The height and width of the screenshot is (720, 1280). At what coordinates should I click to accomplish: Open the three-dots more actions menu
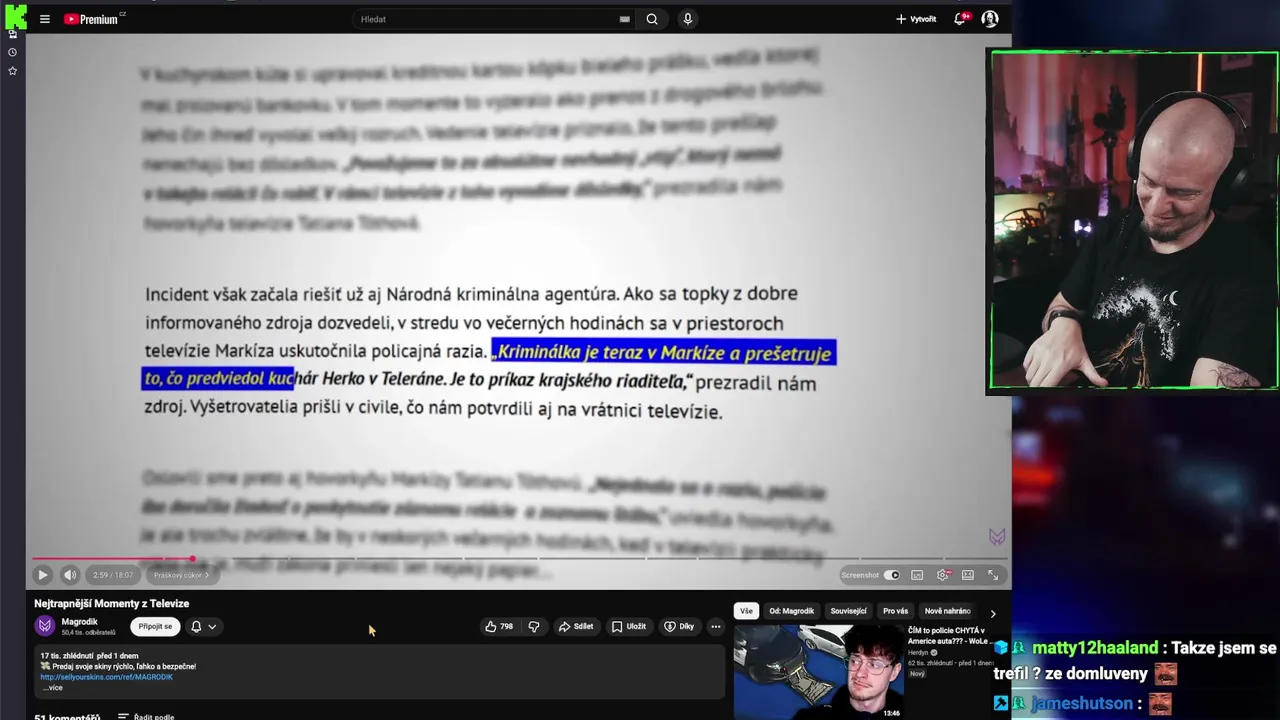[x=715, y=627]
